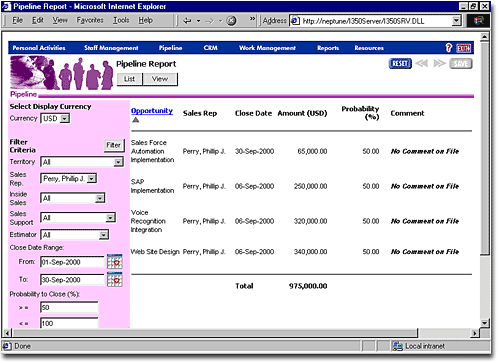Expand the Currency USD dropdown

(65, 118)
